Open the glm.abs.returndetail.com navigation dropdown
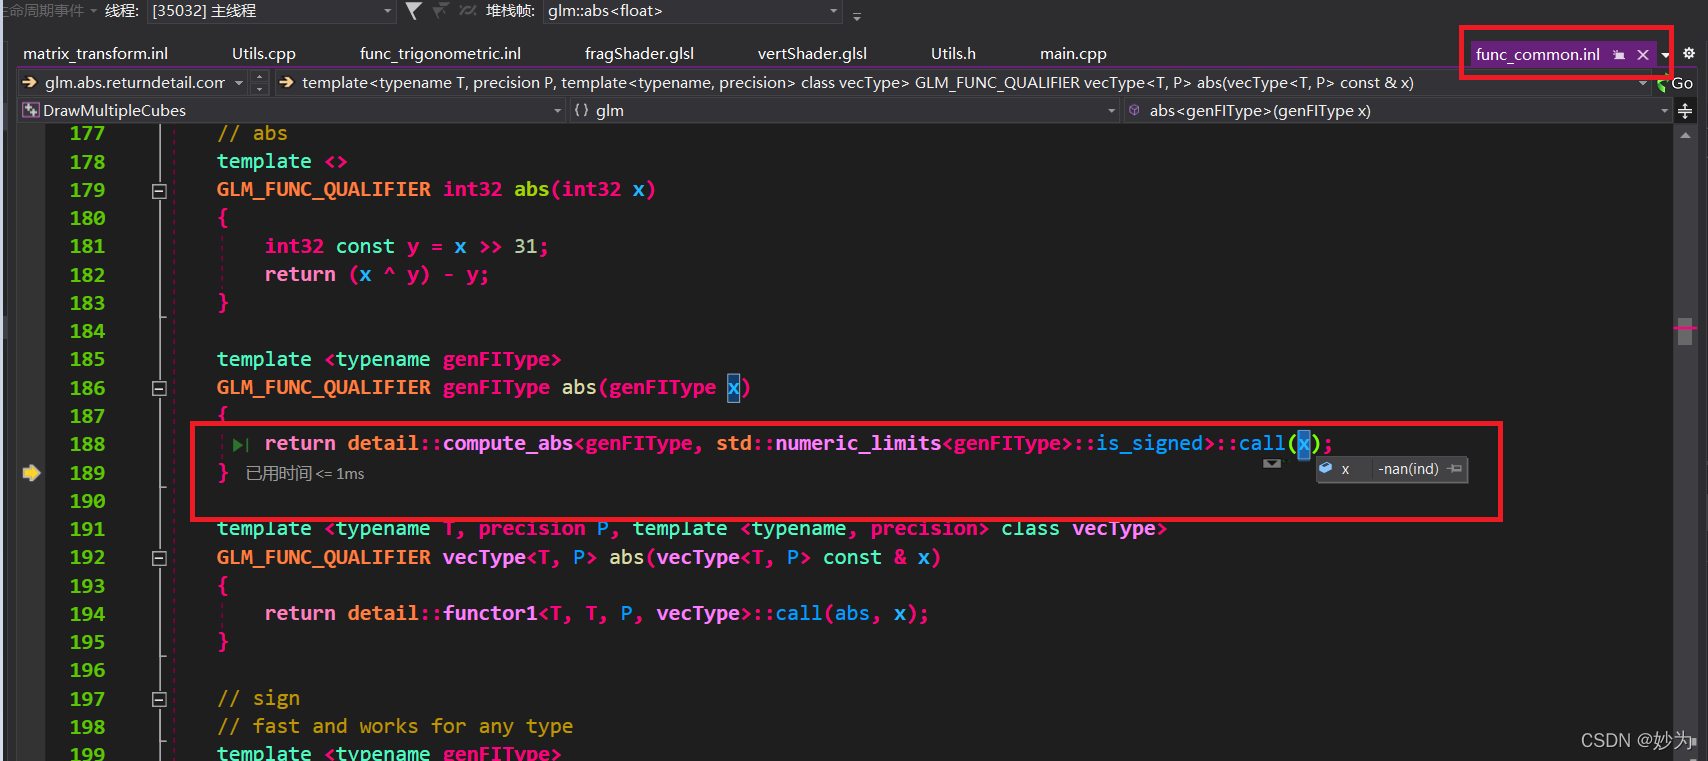This screenshot has width=1708, height=761. click(131, 83)
